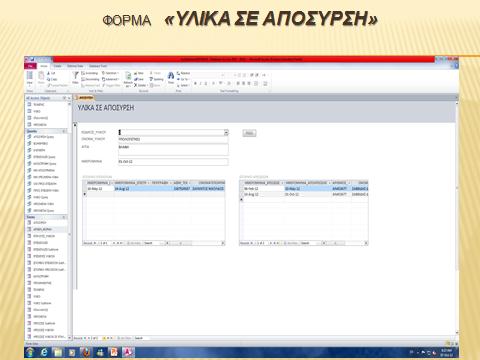Click the View icon in Home ribbon
This screenshot has height=360, width=480.
point(30,77)
